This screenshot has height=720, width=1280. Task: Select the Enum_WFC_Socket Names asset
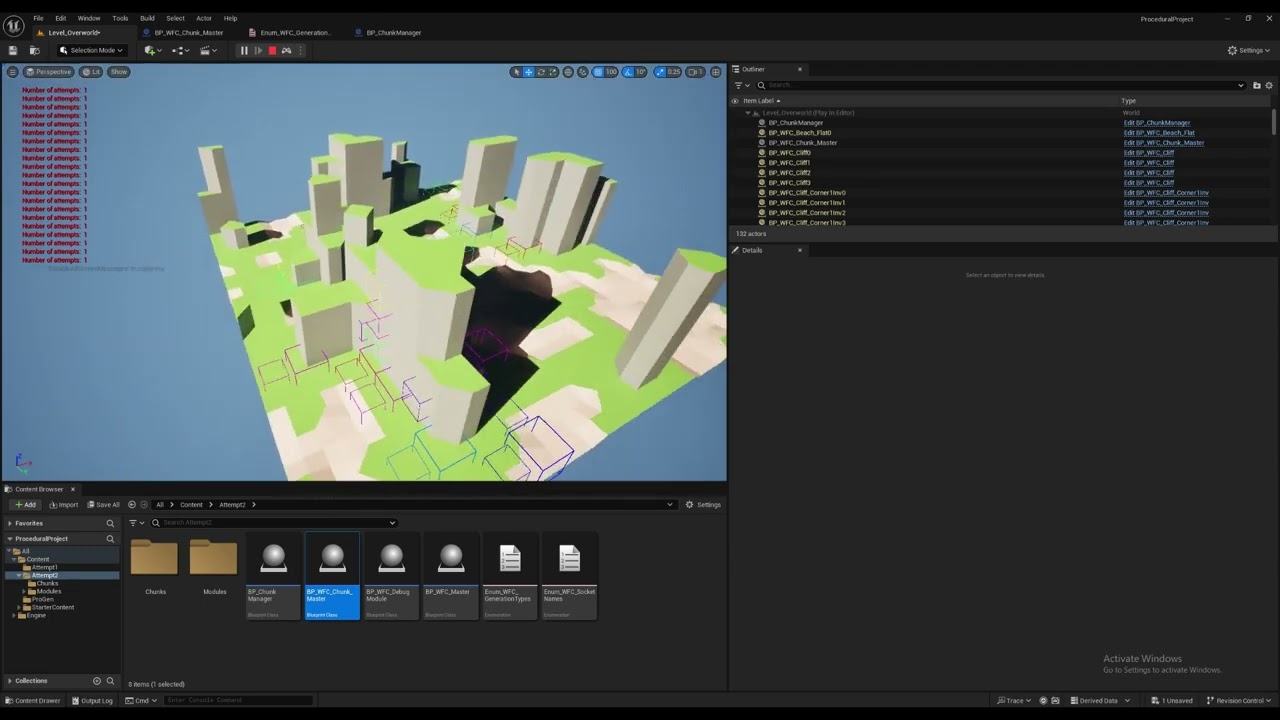point(569,576)
